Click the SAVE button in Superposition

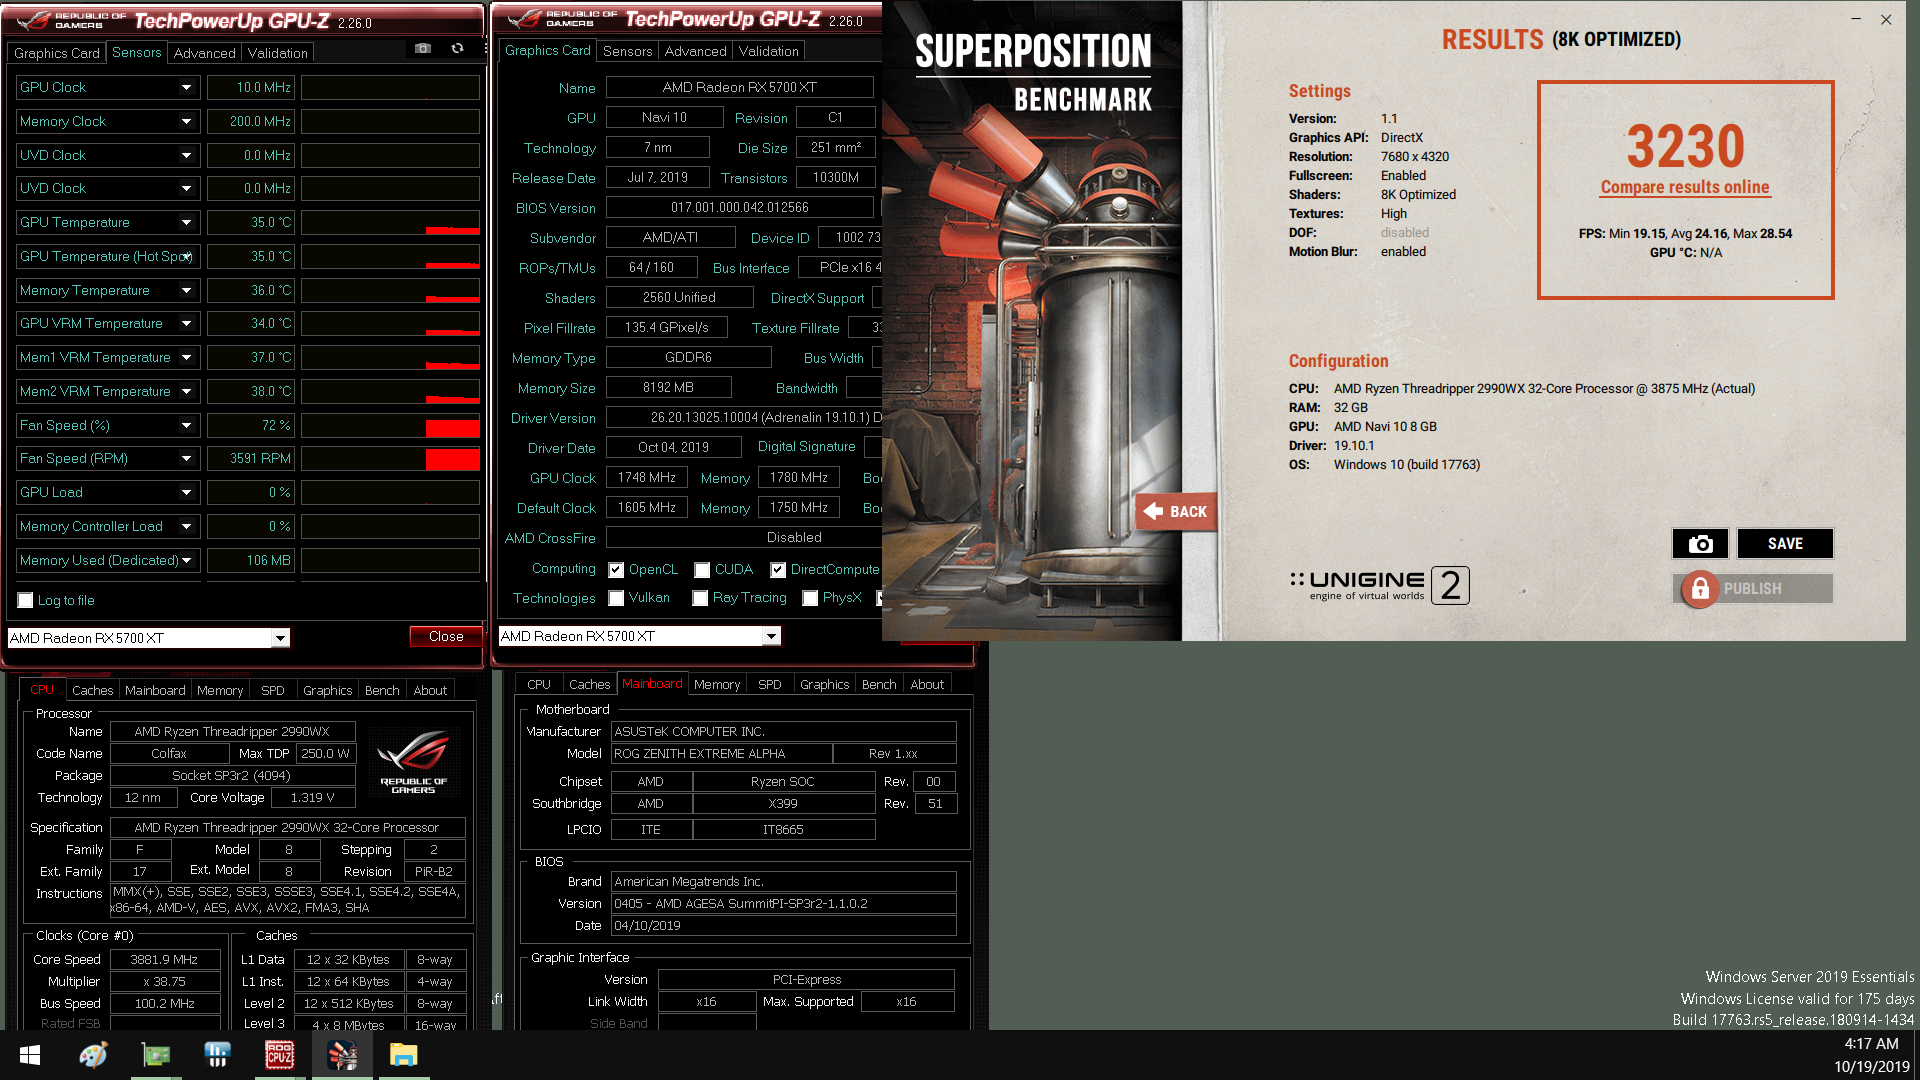click(x=1785, y=544)
